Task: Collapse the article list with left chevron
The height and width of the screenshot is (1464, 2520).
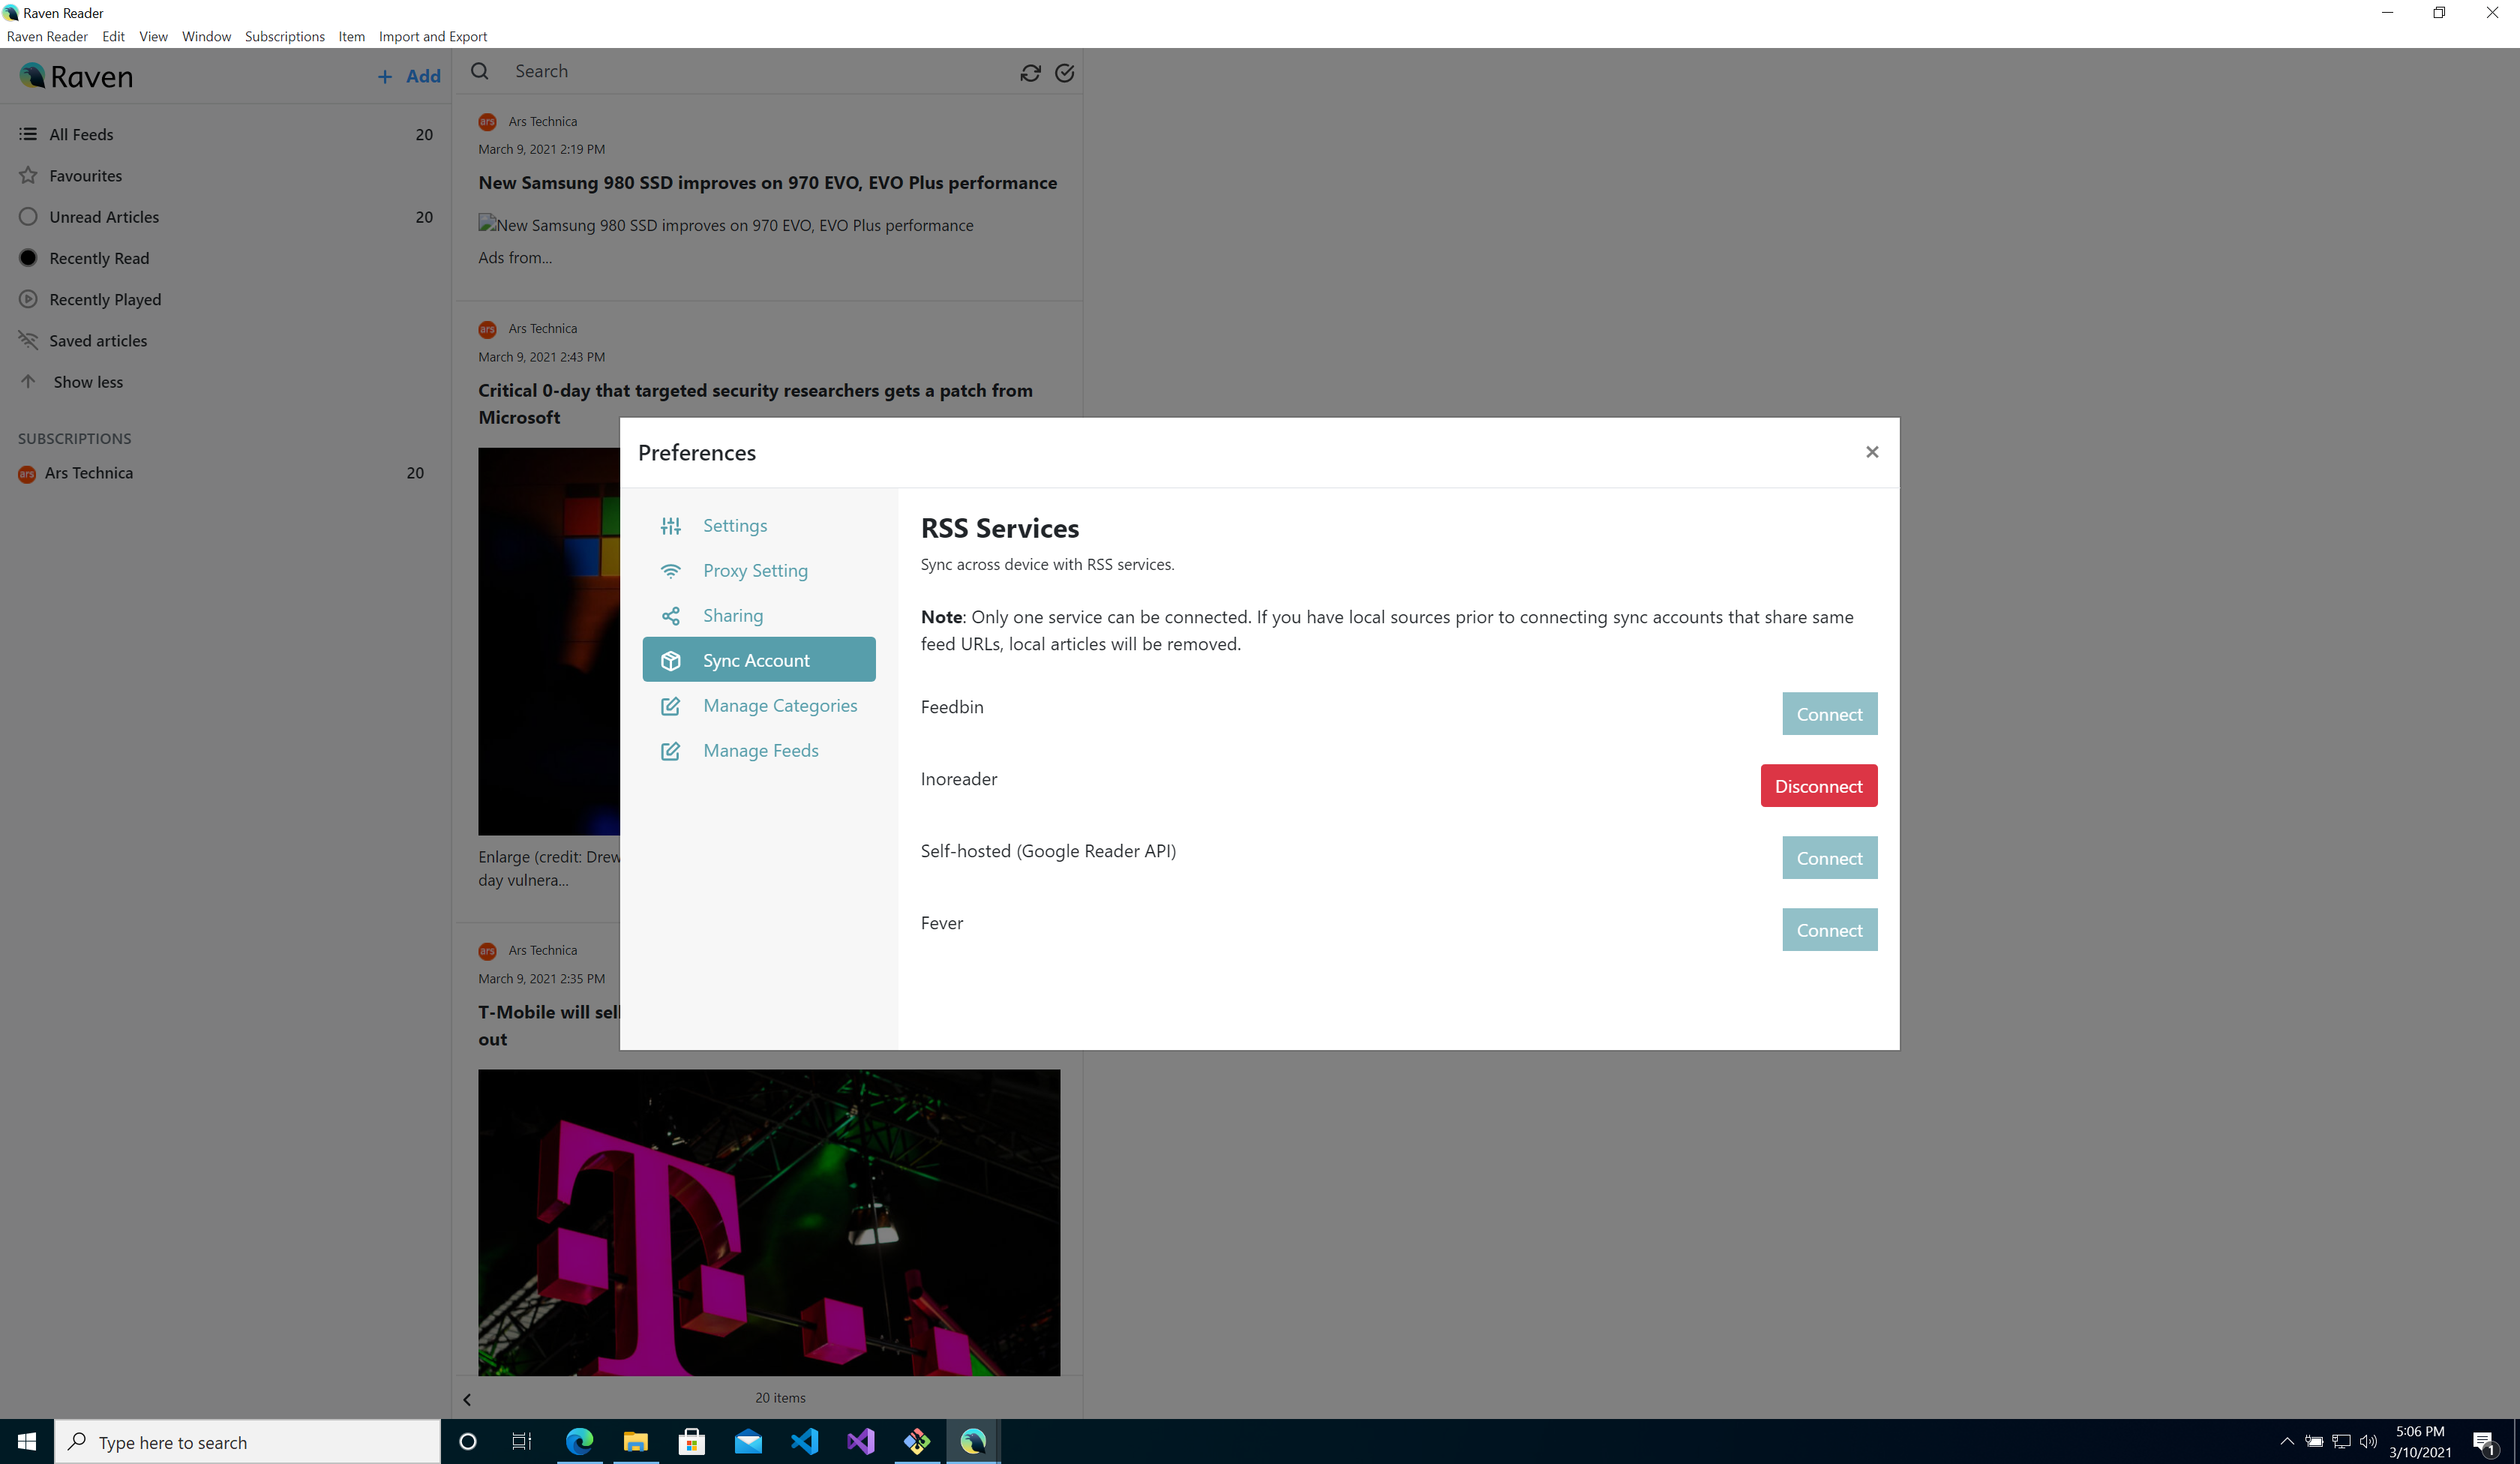Action: (466, 1399)
